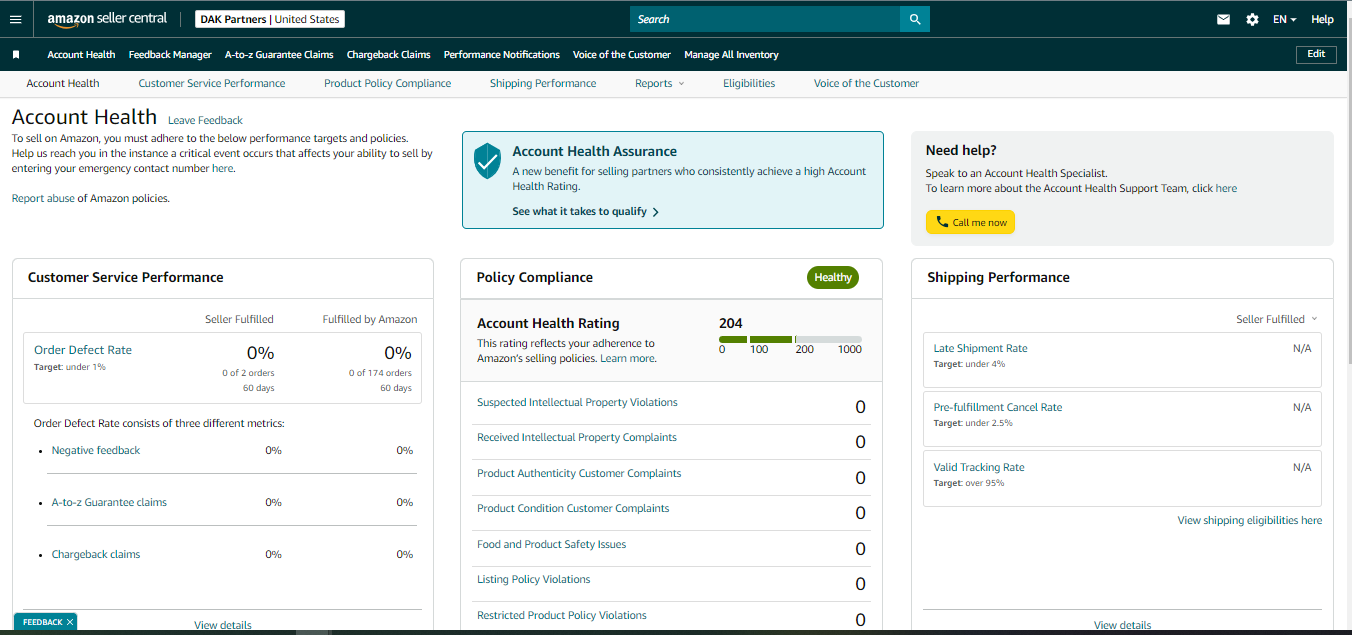Switch to Customer Service Performance tab
The image size is (1352, 635).
pos(212,84)
